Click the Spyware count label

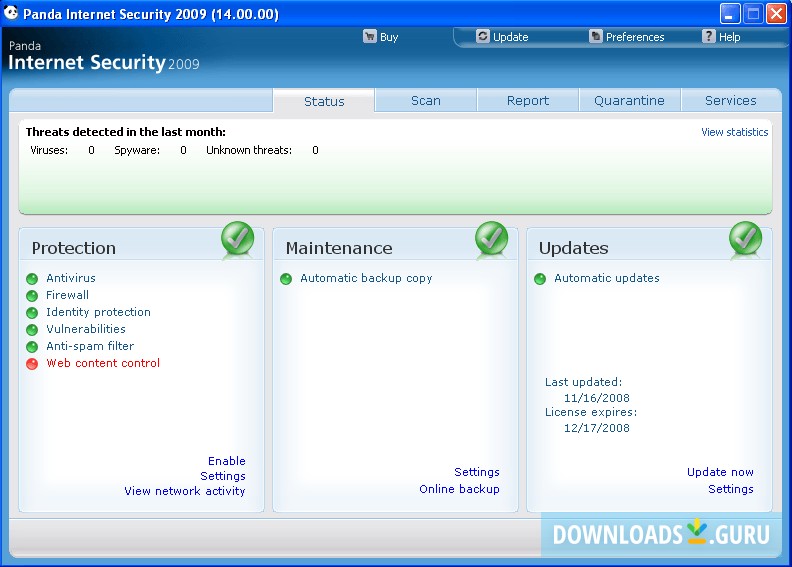(x=137, y=150)
